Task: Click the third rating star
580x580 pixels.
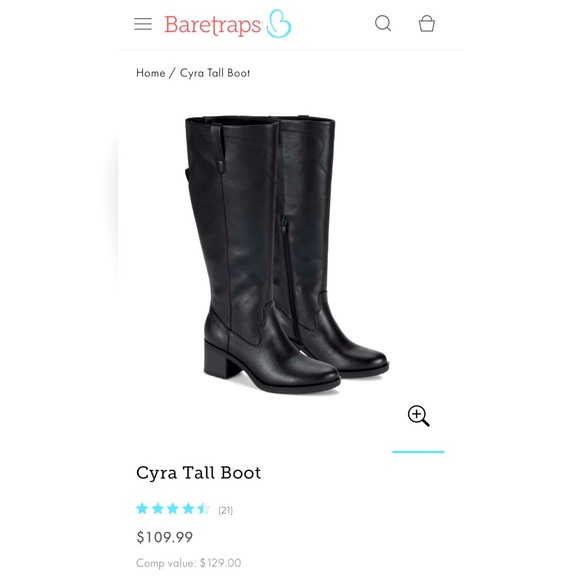Action: (x=173, y=509)
